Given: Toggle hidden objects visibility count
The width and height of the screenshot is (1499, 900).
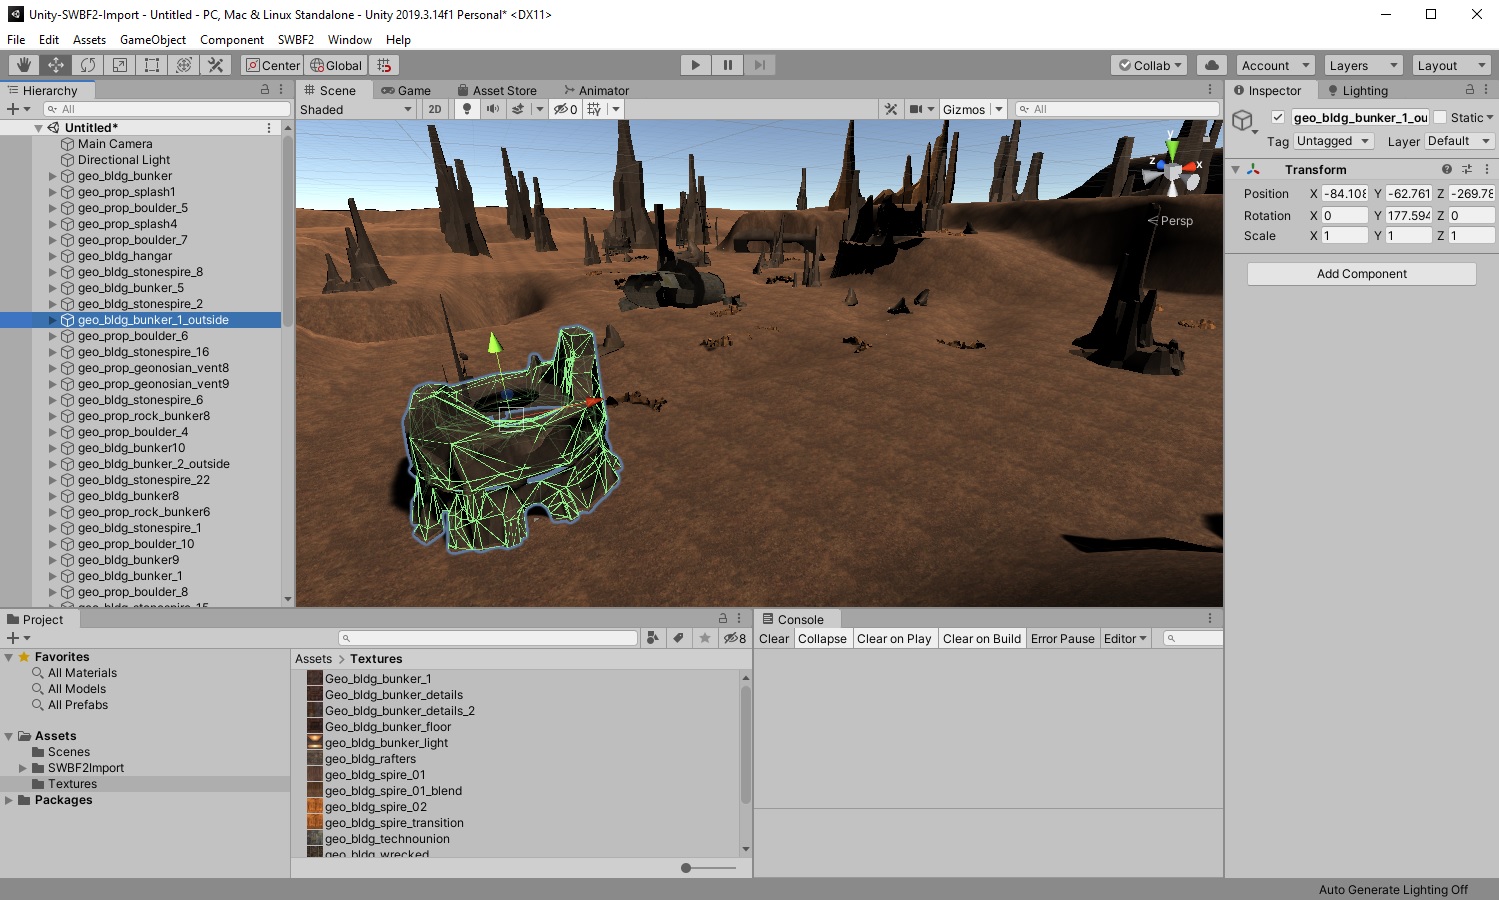Looking at the screenshot, I should (566, 109).
